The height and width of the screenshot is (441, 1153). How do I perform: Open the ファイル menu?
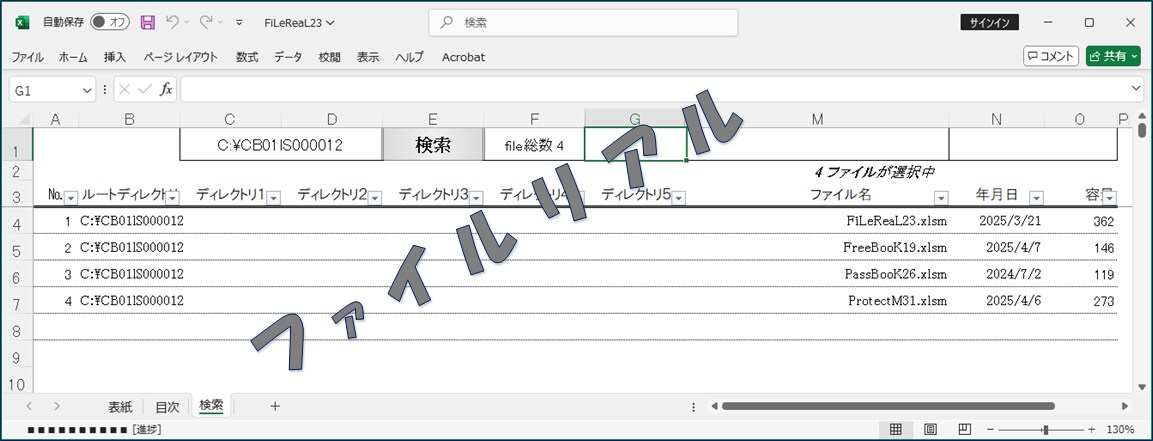coord(27,57)
